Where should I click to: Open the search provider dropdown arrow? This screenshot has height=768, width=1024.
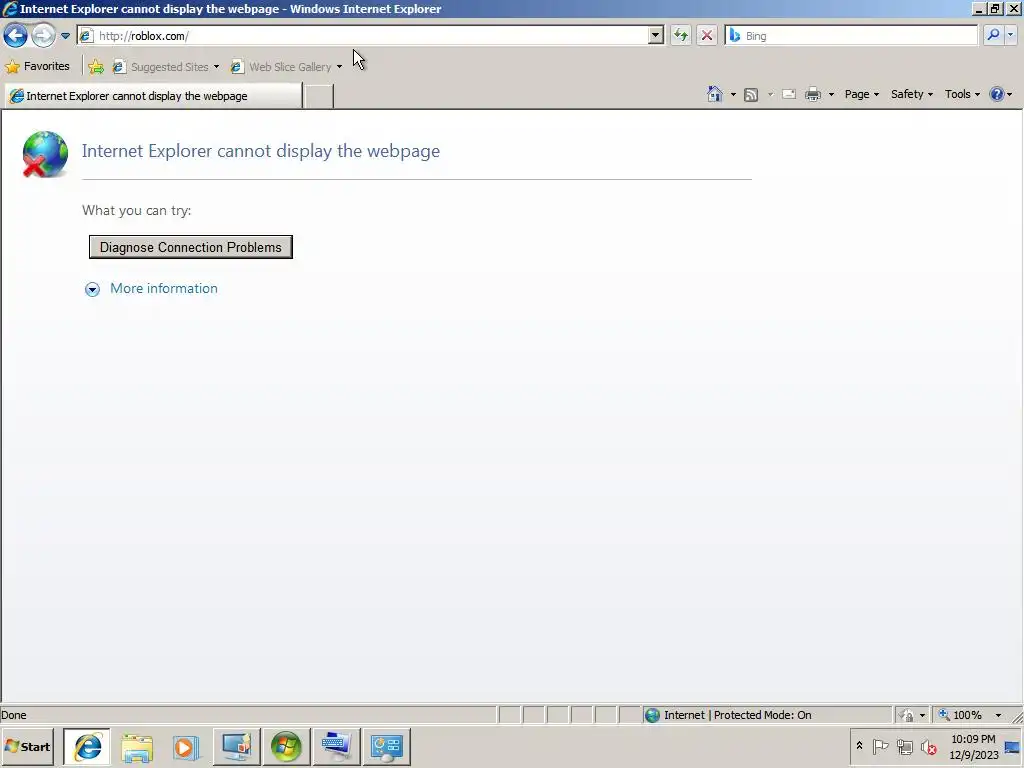pos(1010,35)
